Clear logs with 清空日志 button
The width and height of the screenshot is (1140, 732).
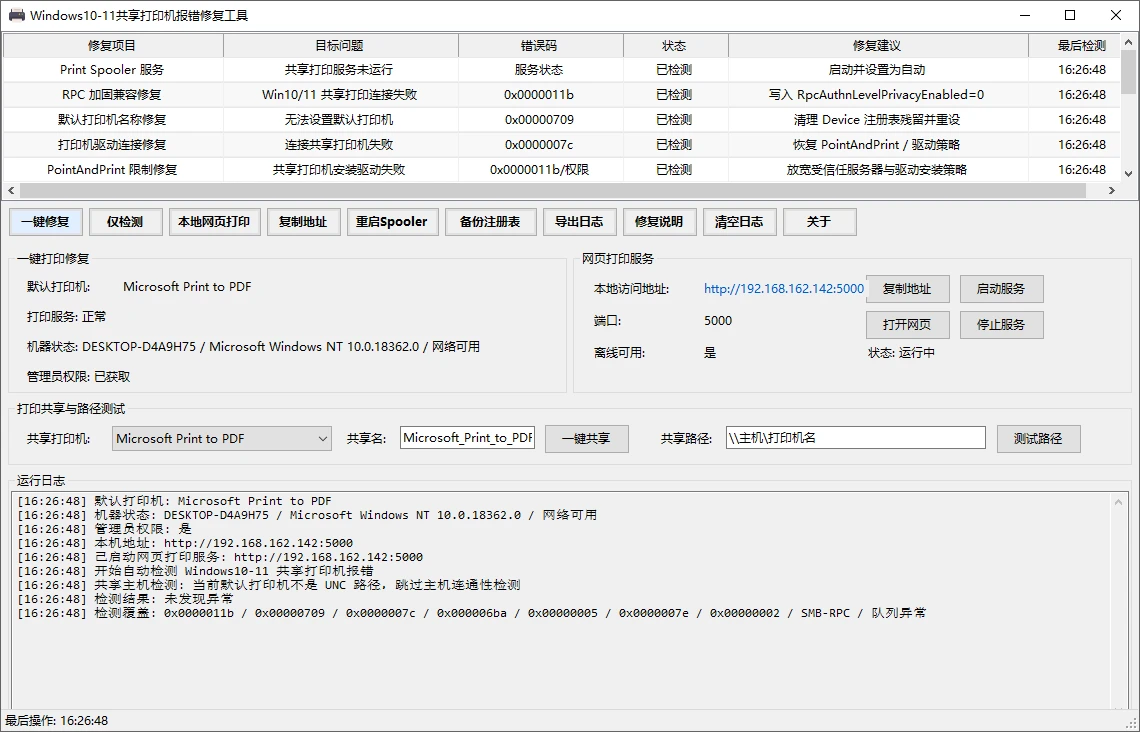[x=739, y=222]
